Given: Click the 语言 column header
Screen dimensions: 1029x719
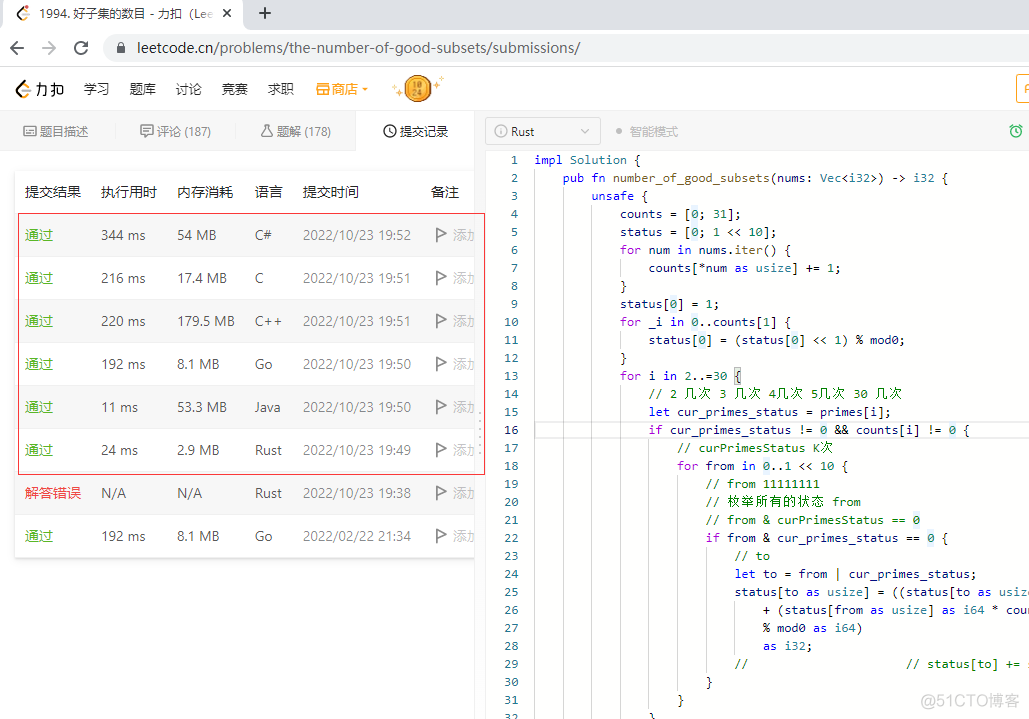Looking at the screenshot, I should (x=268, y=192).
